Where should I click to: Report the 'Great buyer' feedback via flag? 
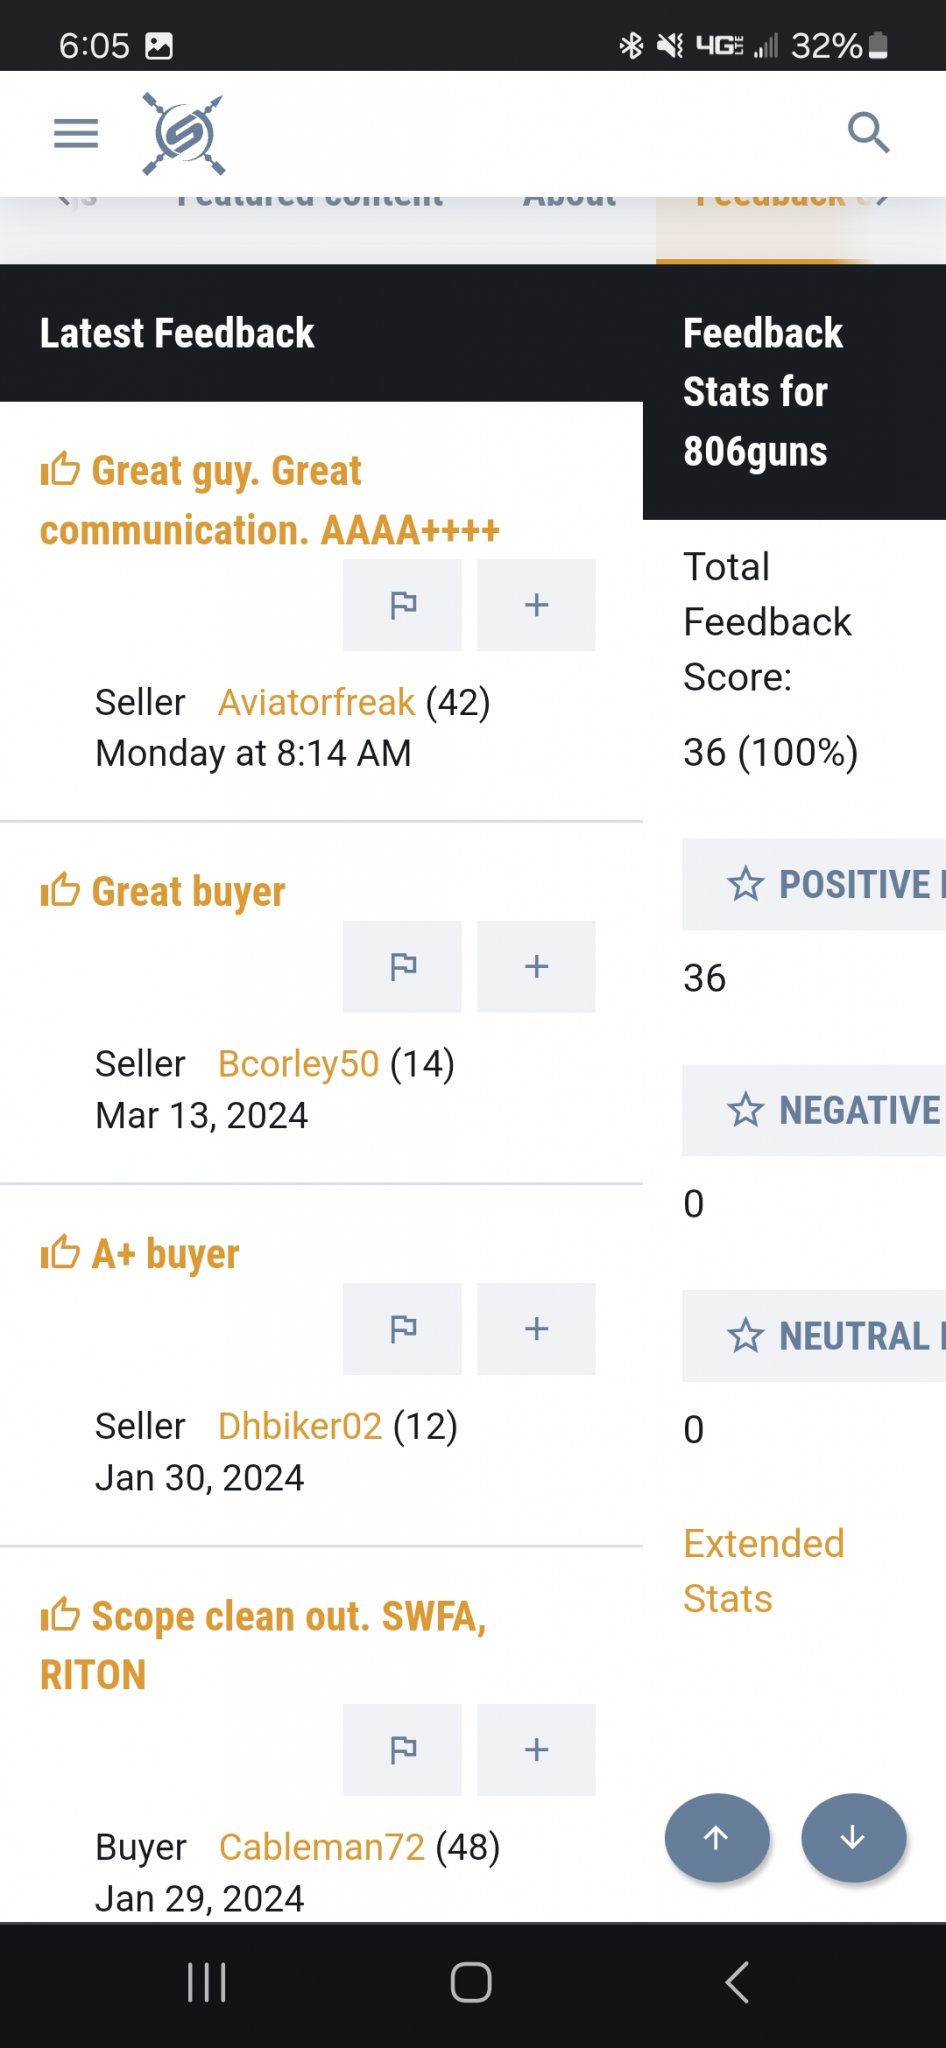coord(402,966)
